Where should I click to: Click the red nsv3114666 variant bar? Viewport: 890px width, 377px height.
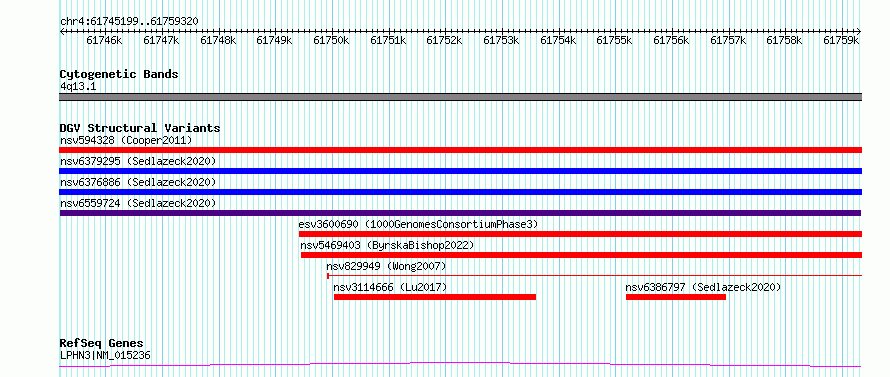pyautogui.click(x=435, y=297)
